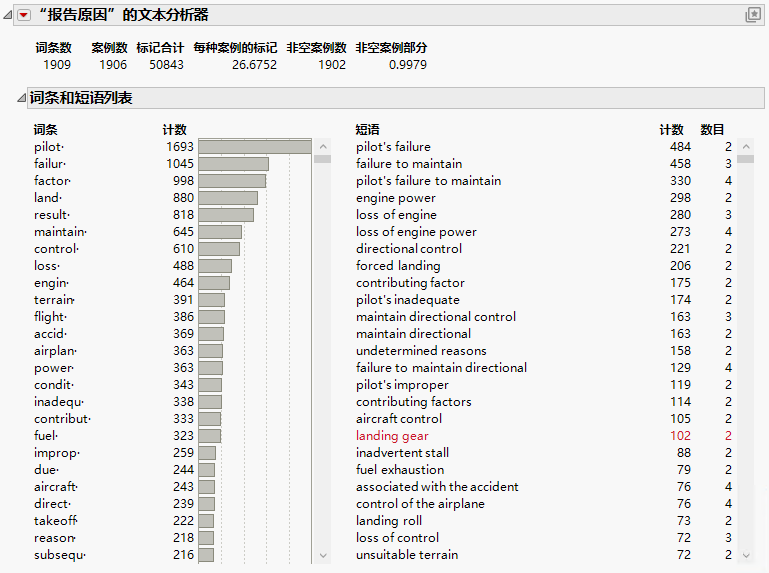Collapse the 词条和短语列表 section

22,98
